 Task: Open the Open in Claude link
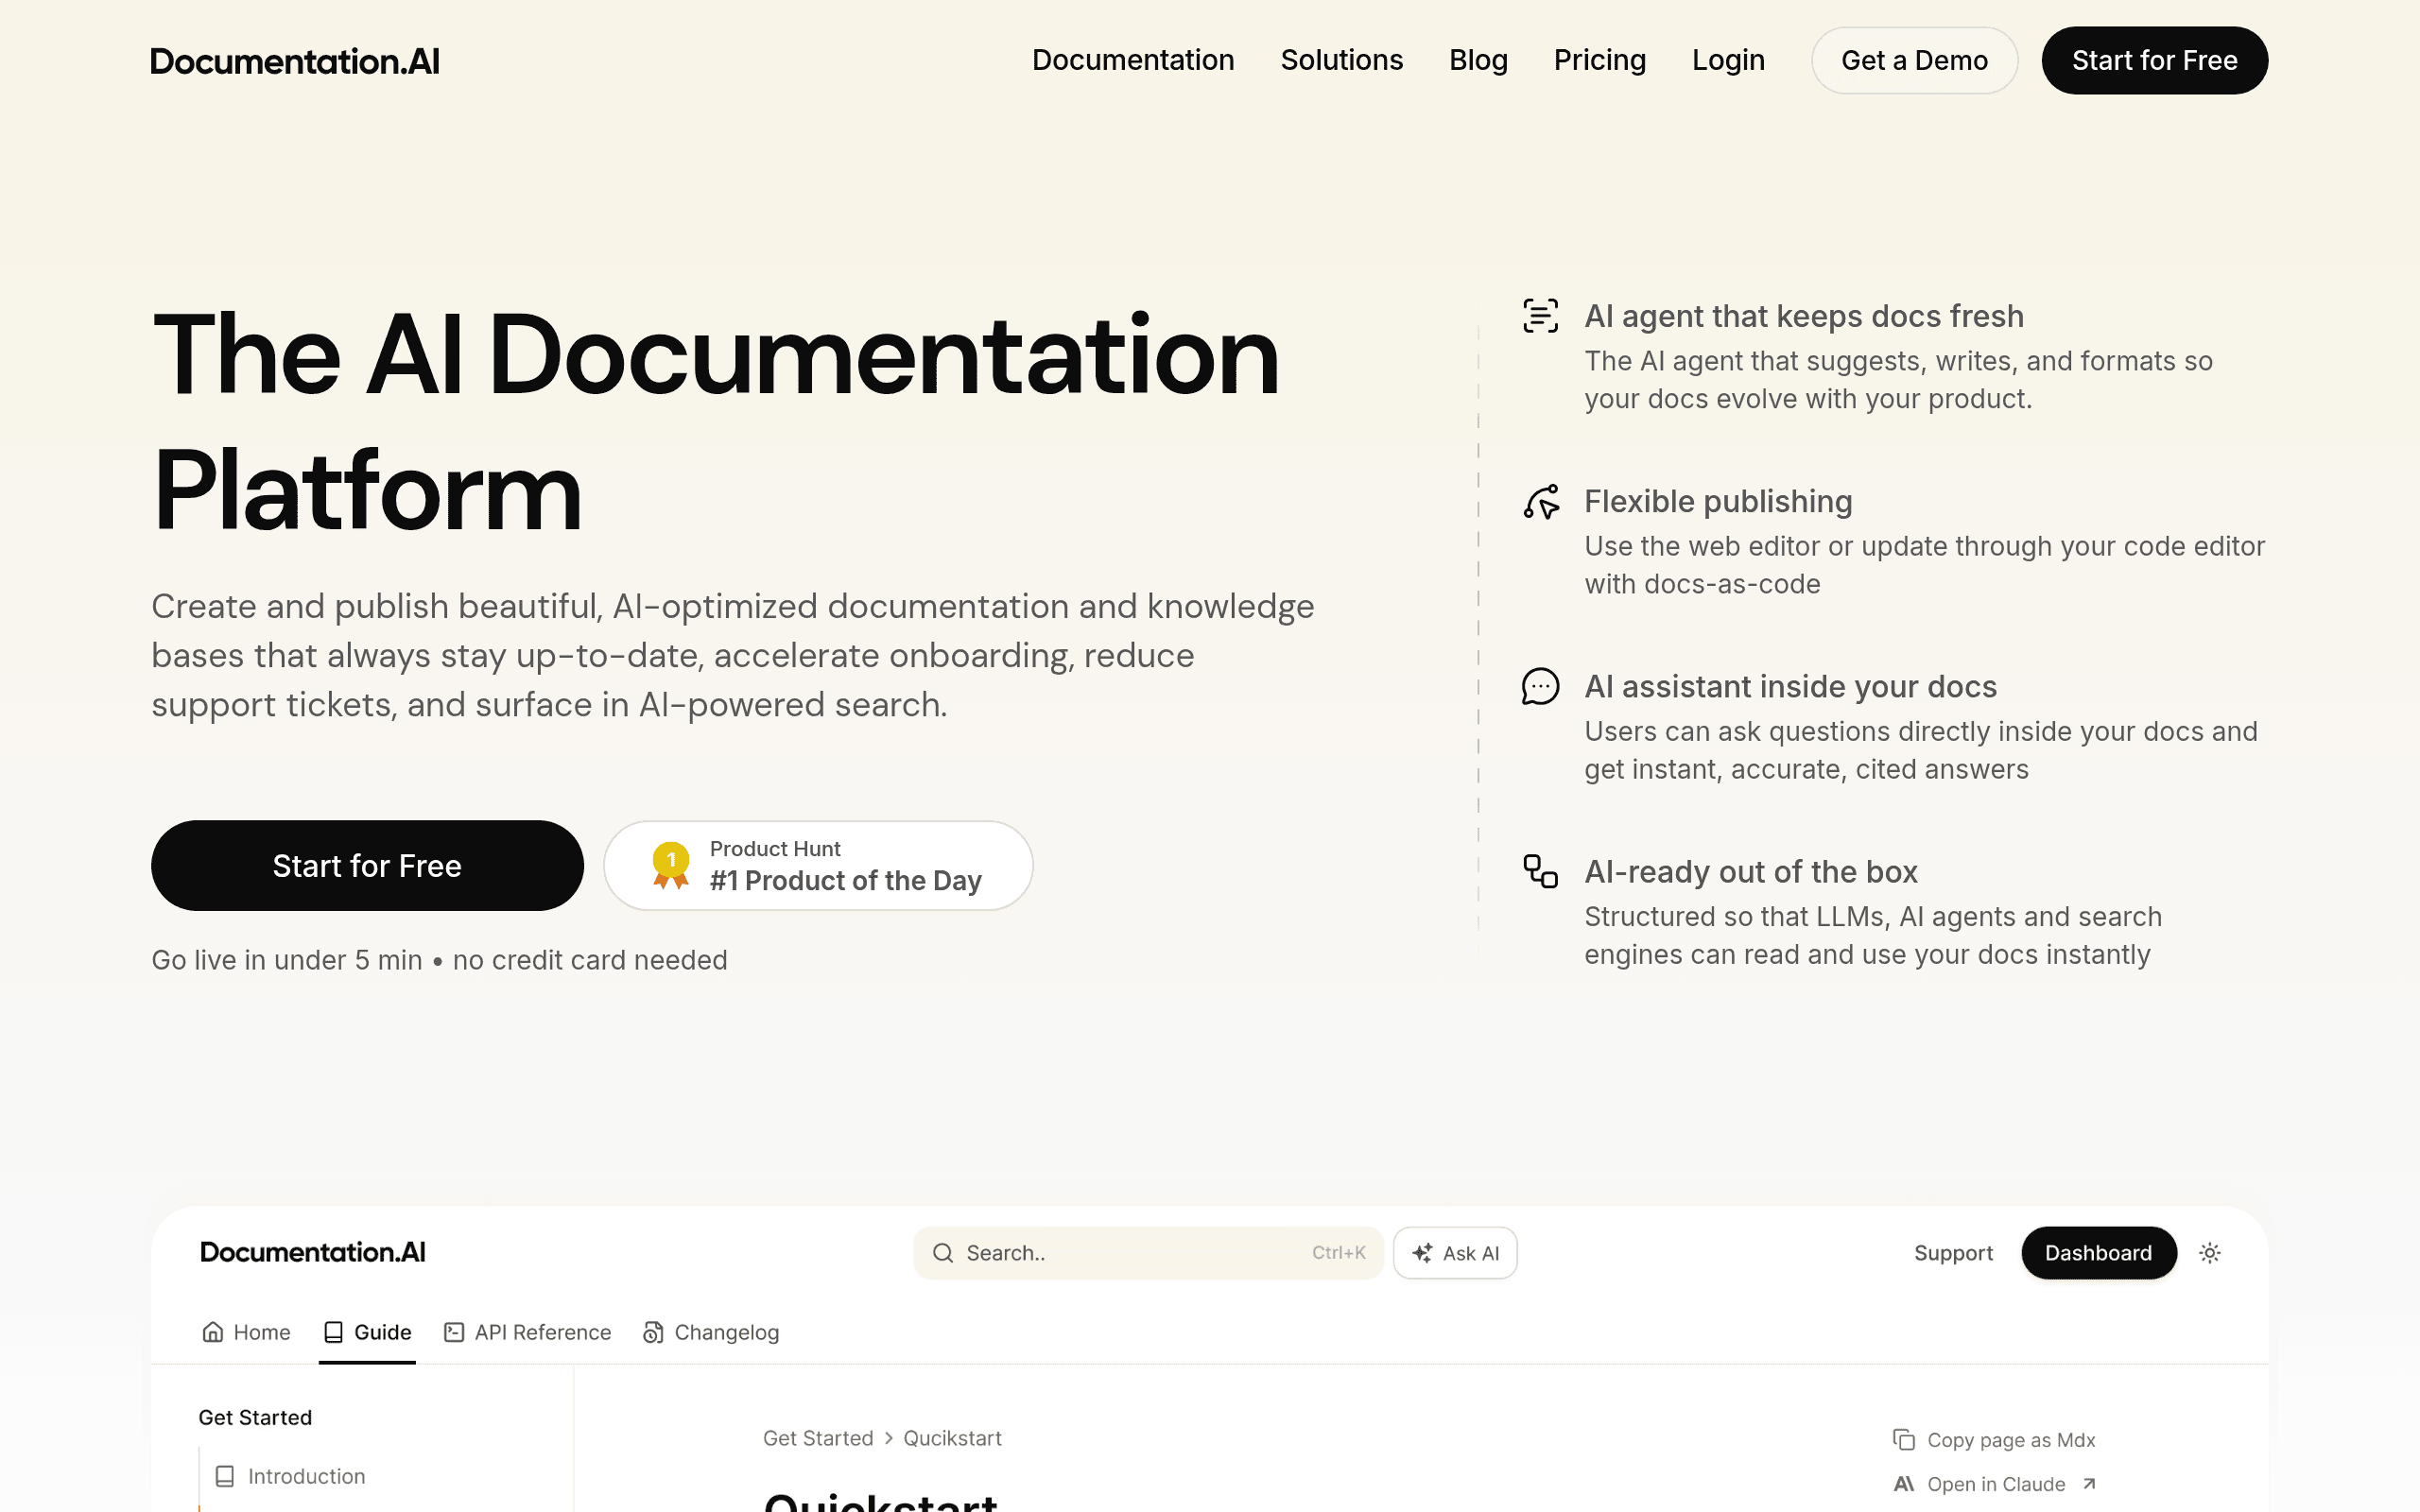[1995, 1484]
